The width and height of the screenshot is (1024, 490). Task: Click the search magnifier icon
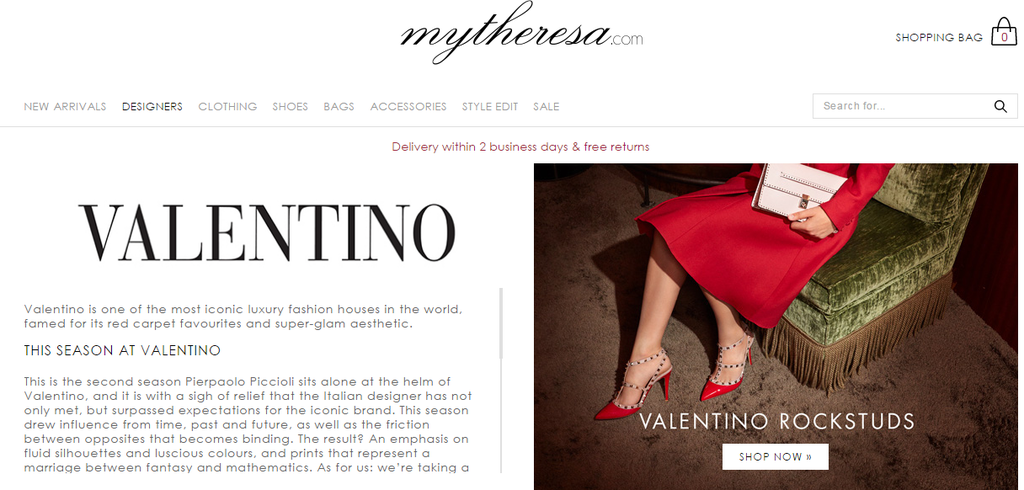point(1000,106)
